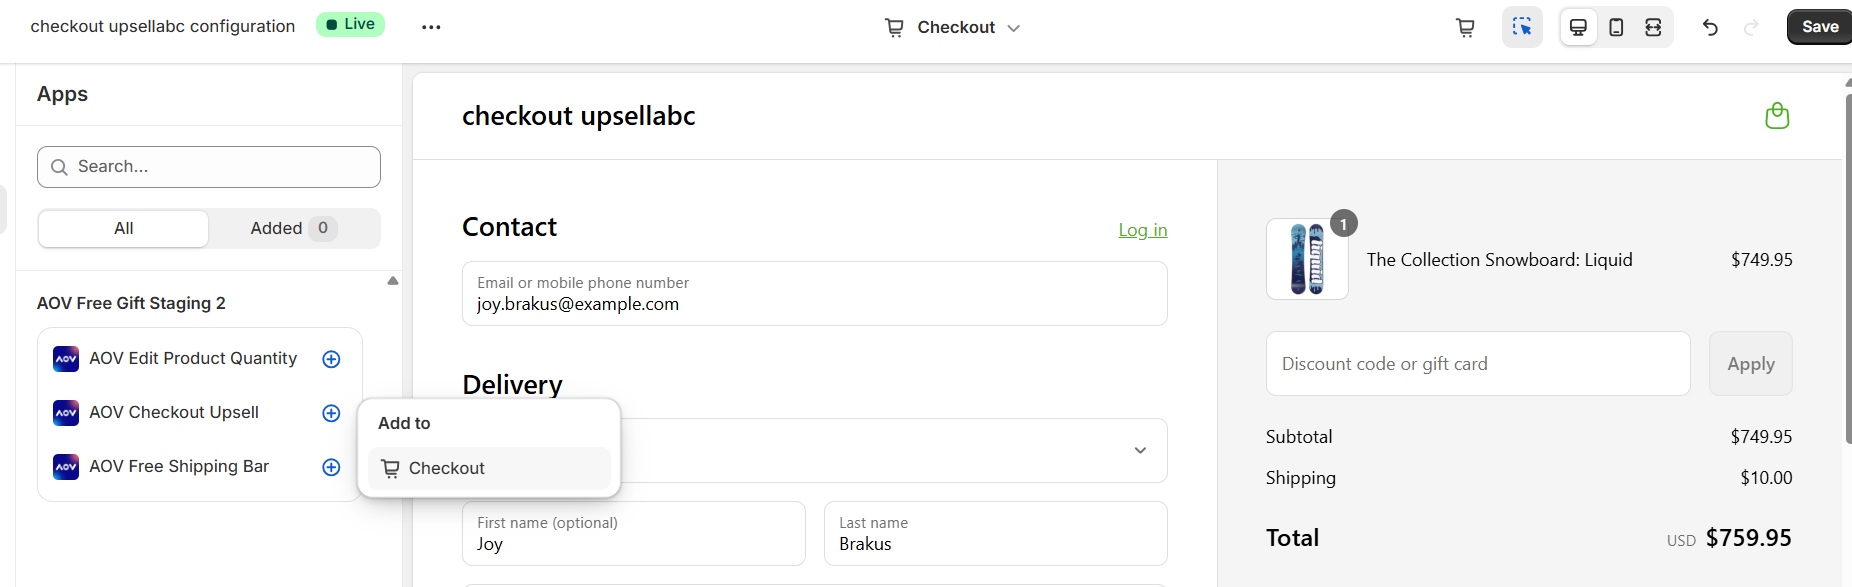This screenshot has width=1852, height=587.
Task: Open the Checkout page selector dropdown
Action: pos(953,27)
